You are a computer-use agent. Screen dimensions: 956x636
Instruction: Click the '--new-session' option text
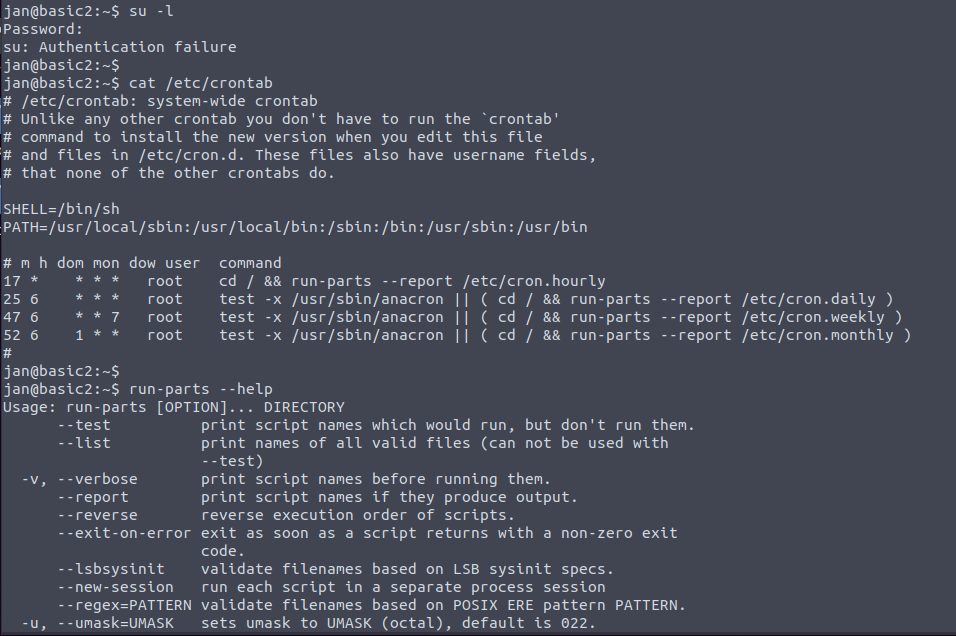(115, 587)
